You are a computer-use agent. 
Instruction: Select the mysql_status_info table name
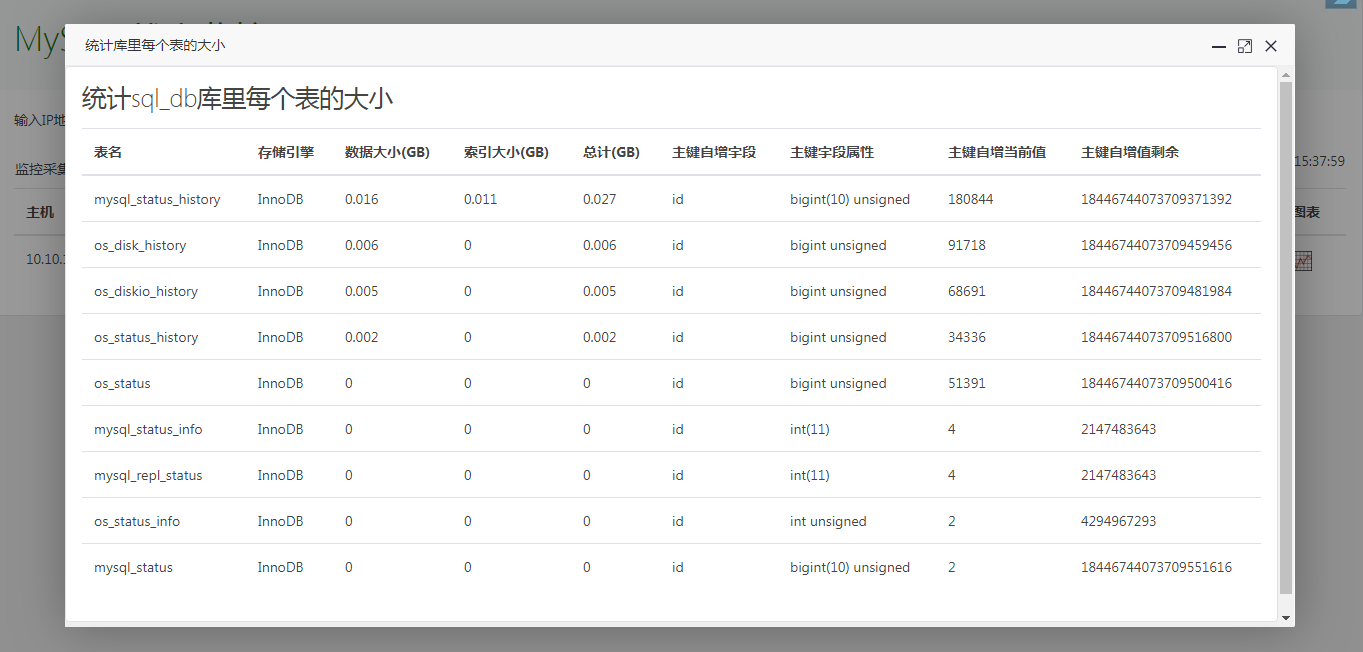(x=148, y=429)
